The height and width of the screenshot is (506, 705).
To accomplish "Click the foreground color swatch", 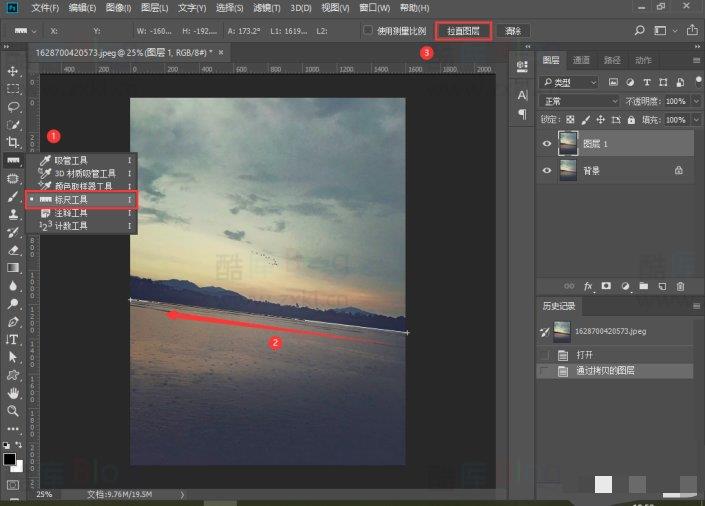I will pos(11,459).
